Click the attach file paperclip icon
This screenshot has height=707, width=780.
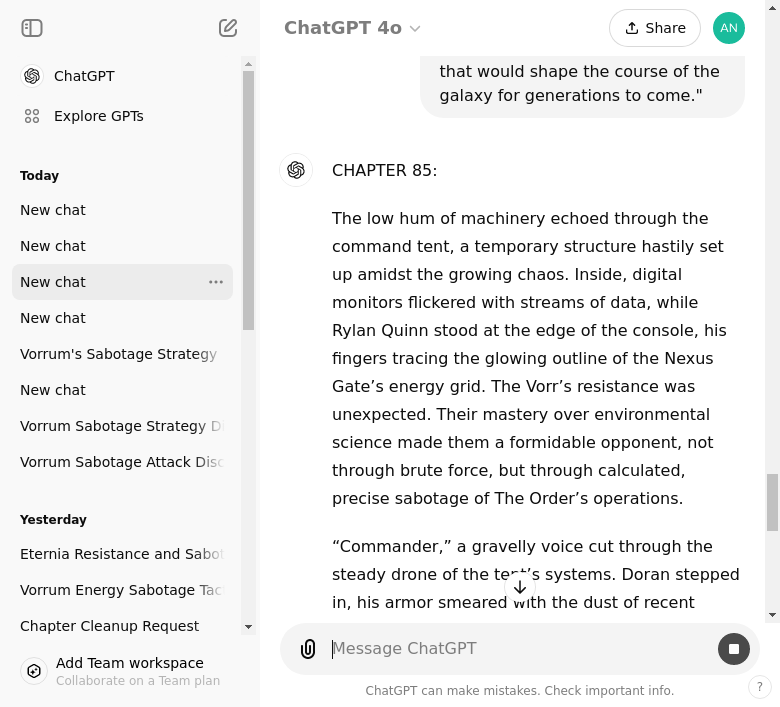tap(308, 649)
